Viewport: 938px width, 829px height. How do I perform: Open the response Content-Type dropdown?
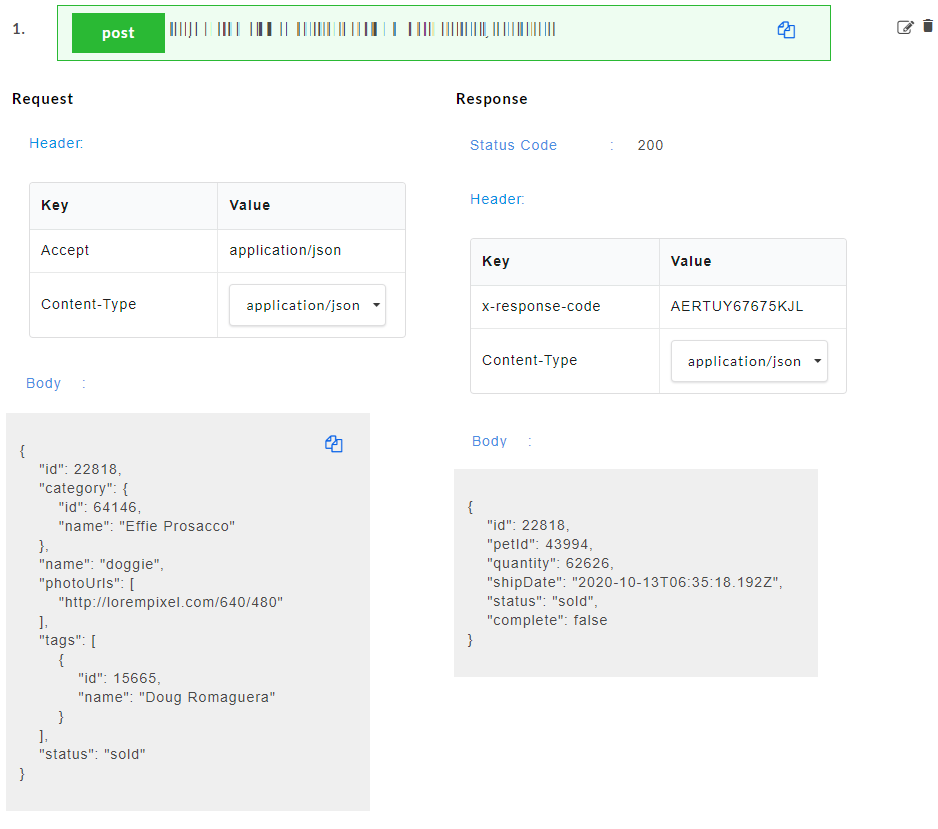click(x=749, y=361)
